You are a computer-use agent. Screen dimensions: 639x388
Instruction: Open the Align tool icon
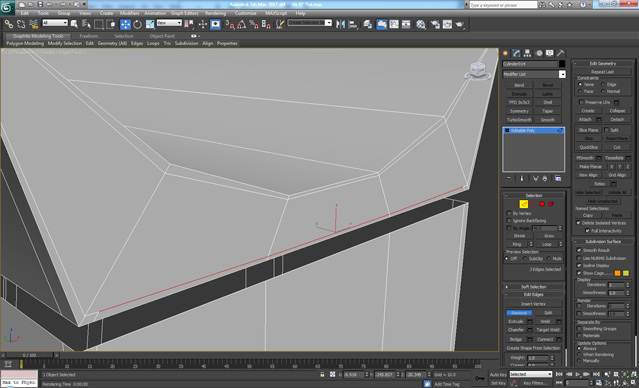353,24
